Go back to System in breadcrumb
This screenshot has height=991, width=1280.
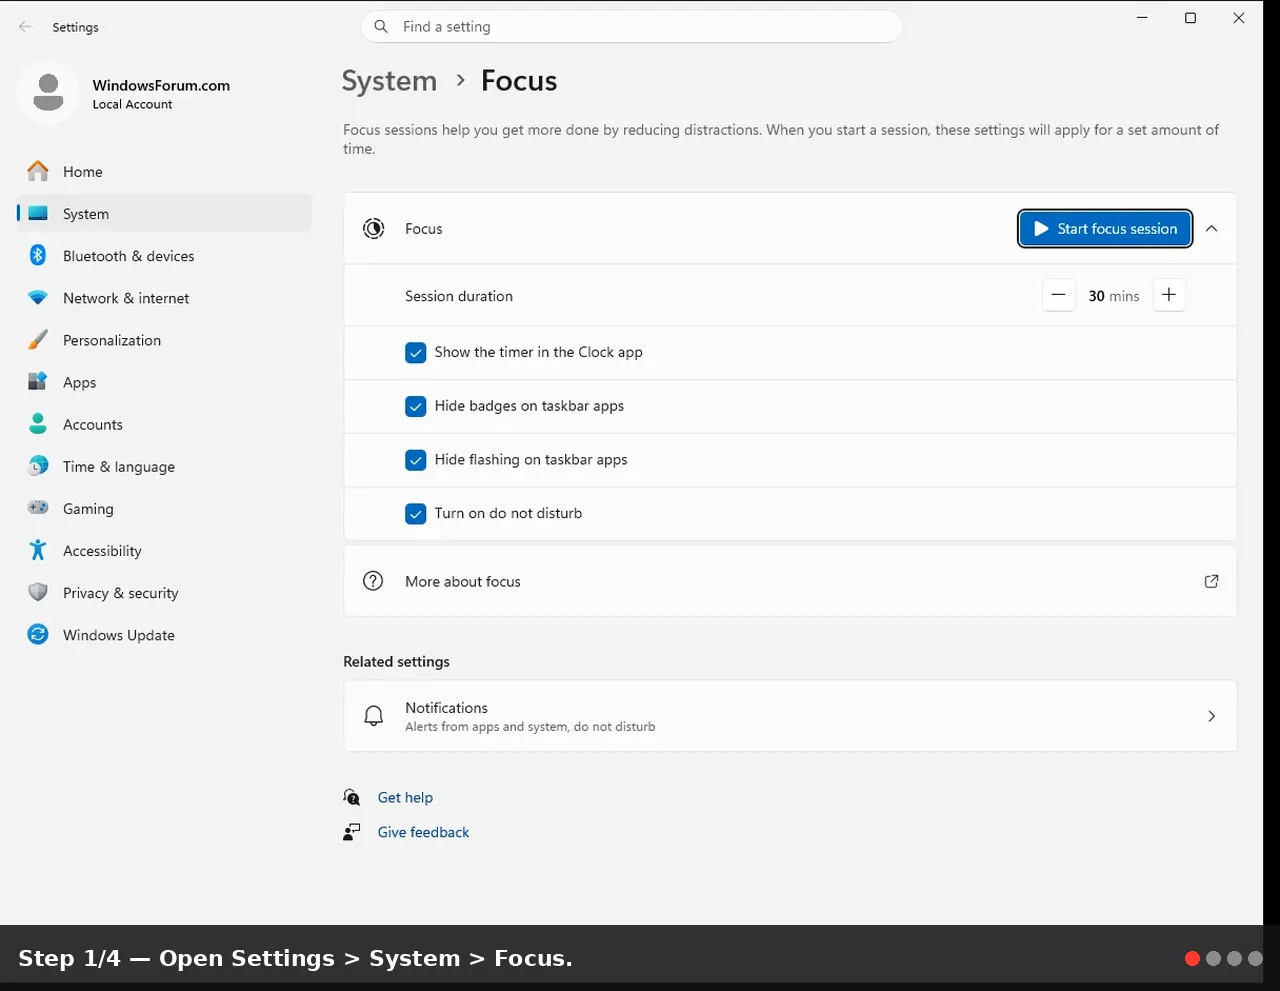click(x=389, y=81)
